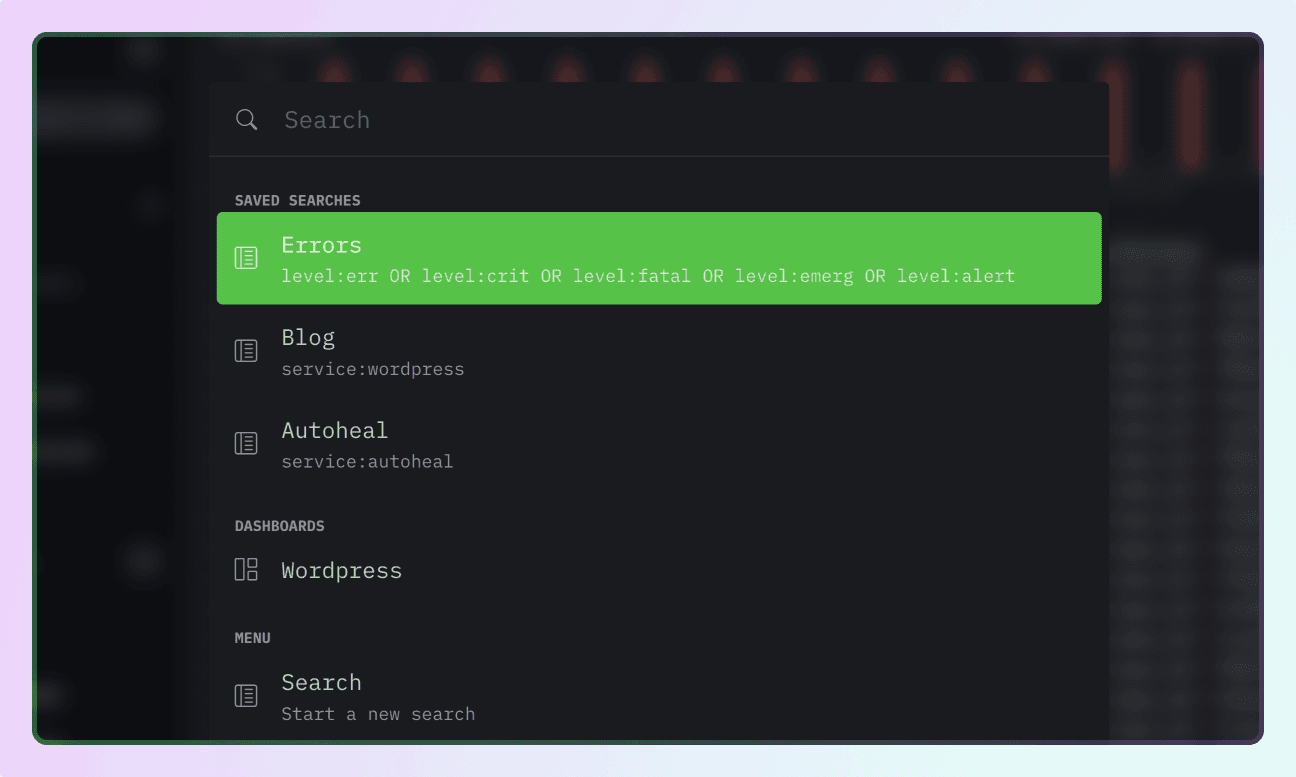Click the SAVED SEARCHES section header
1296x777 pixels.
click(297, 200)
